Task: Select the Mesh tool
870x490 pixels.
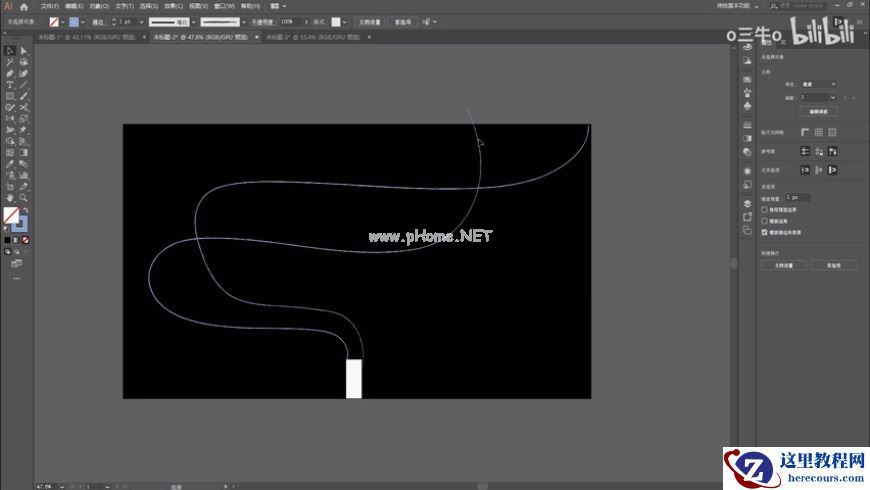Action: coord(10,153)
